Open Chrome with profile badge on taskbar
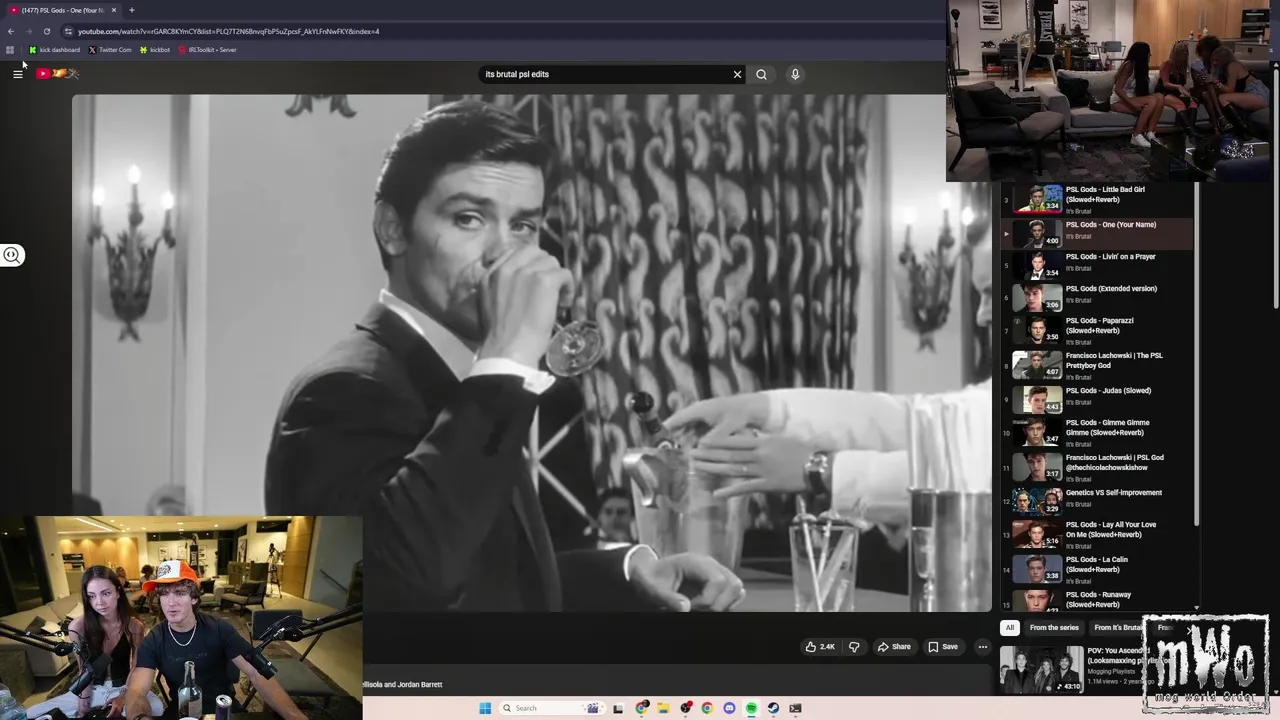The width and height of the screenshot is (1280, 720). pyautogui.click(x=641, y=708)
